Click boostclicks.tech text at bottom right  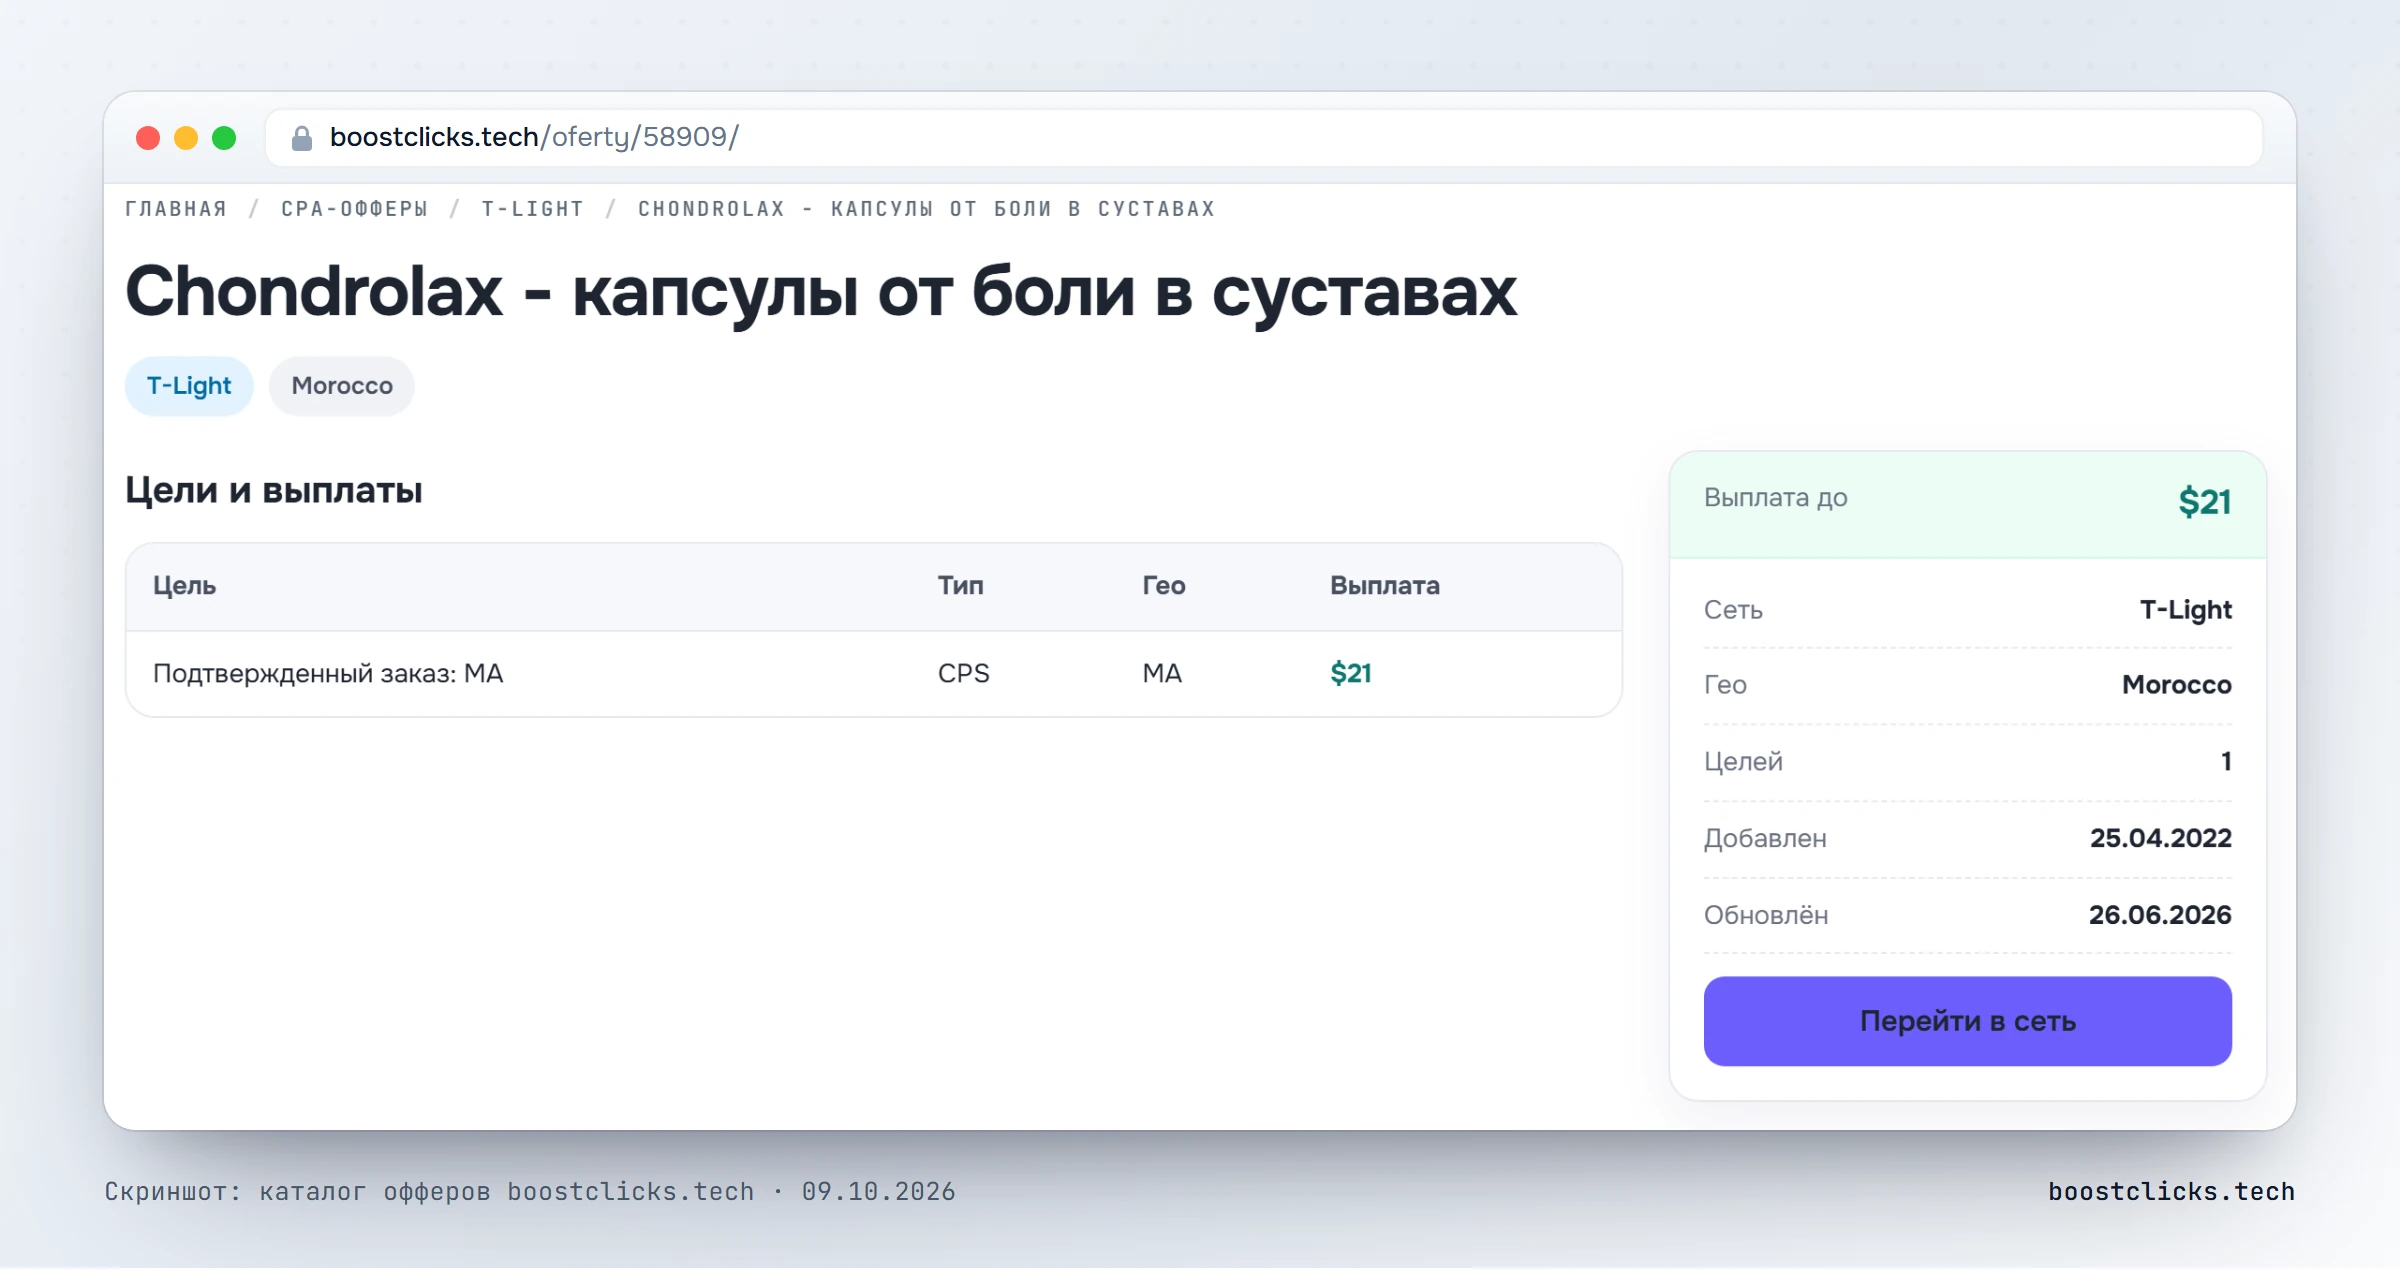click(2171, 1192)
